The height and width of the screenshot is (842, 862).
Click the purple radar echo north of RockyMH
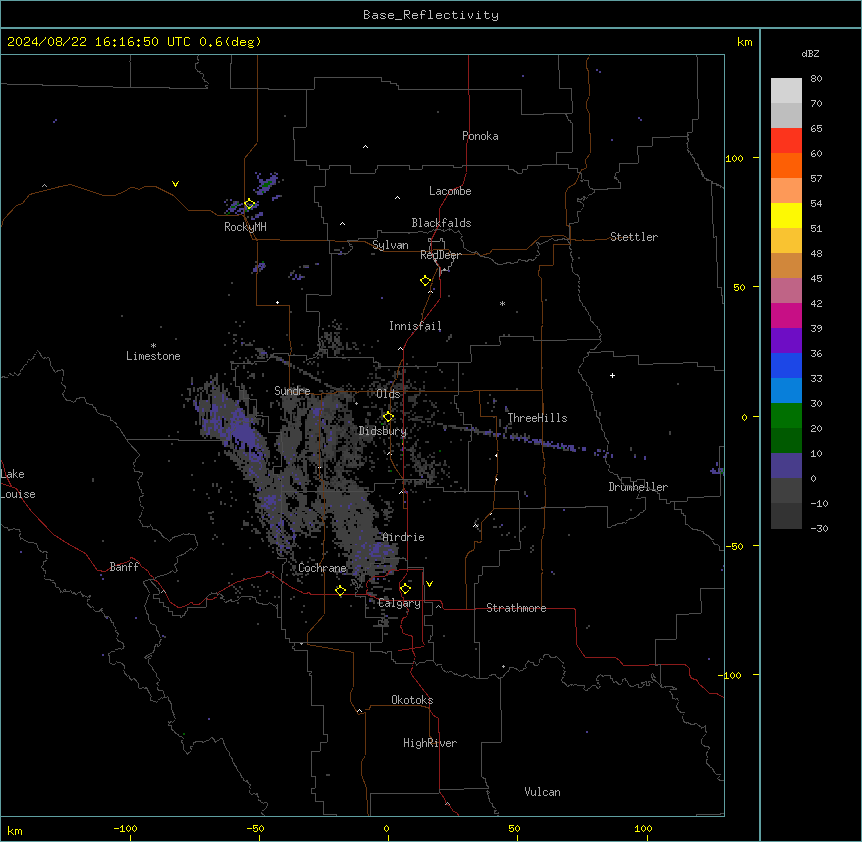coord(266,184)
